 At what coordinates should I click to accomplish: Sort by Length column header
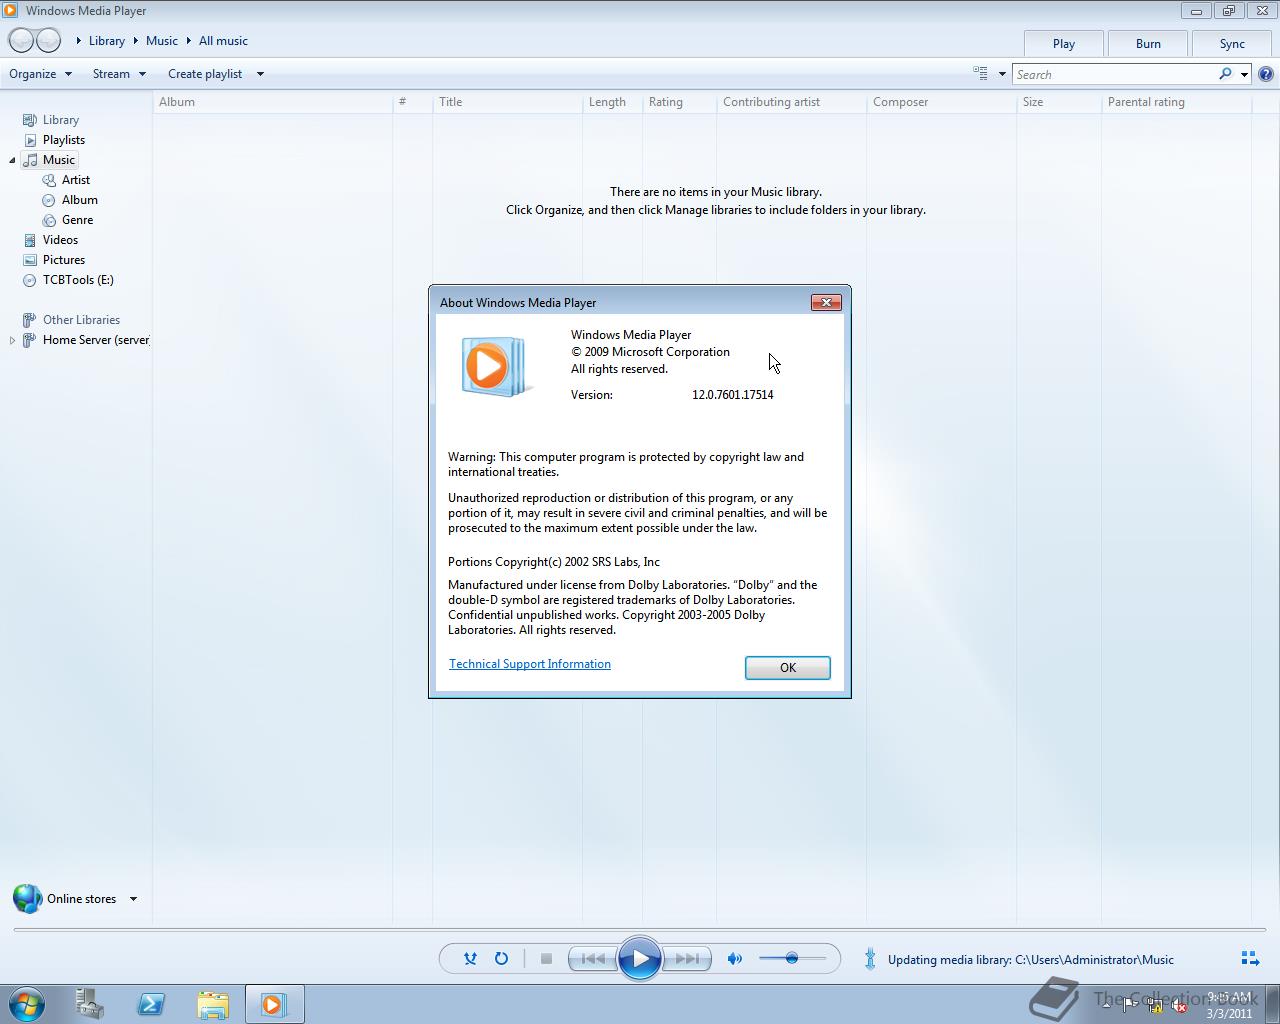[x=612, y=102]
